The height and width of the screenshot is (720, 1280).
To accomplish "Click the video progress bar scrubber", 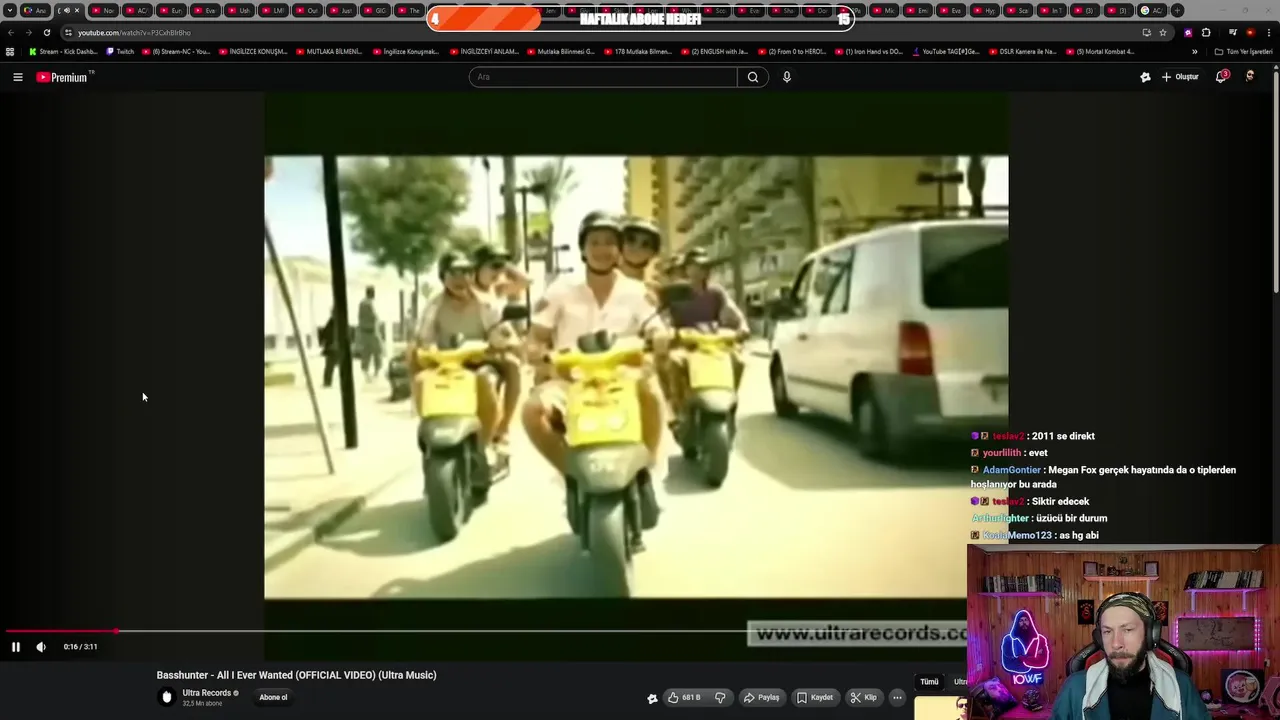I will 117,631.
